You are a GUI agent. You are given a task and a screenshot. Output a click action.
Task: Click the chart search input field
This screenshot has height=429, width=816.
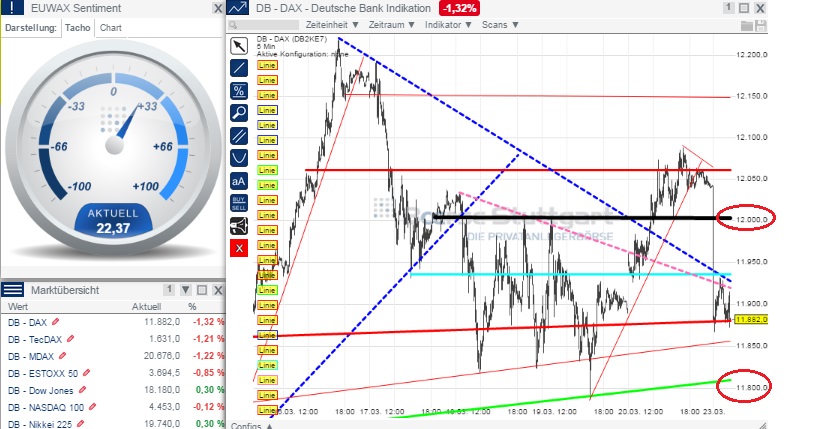[263, 24]
